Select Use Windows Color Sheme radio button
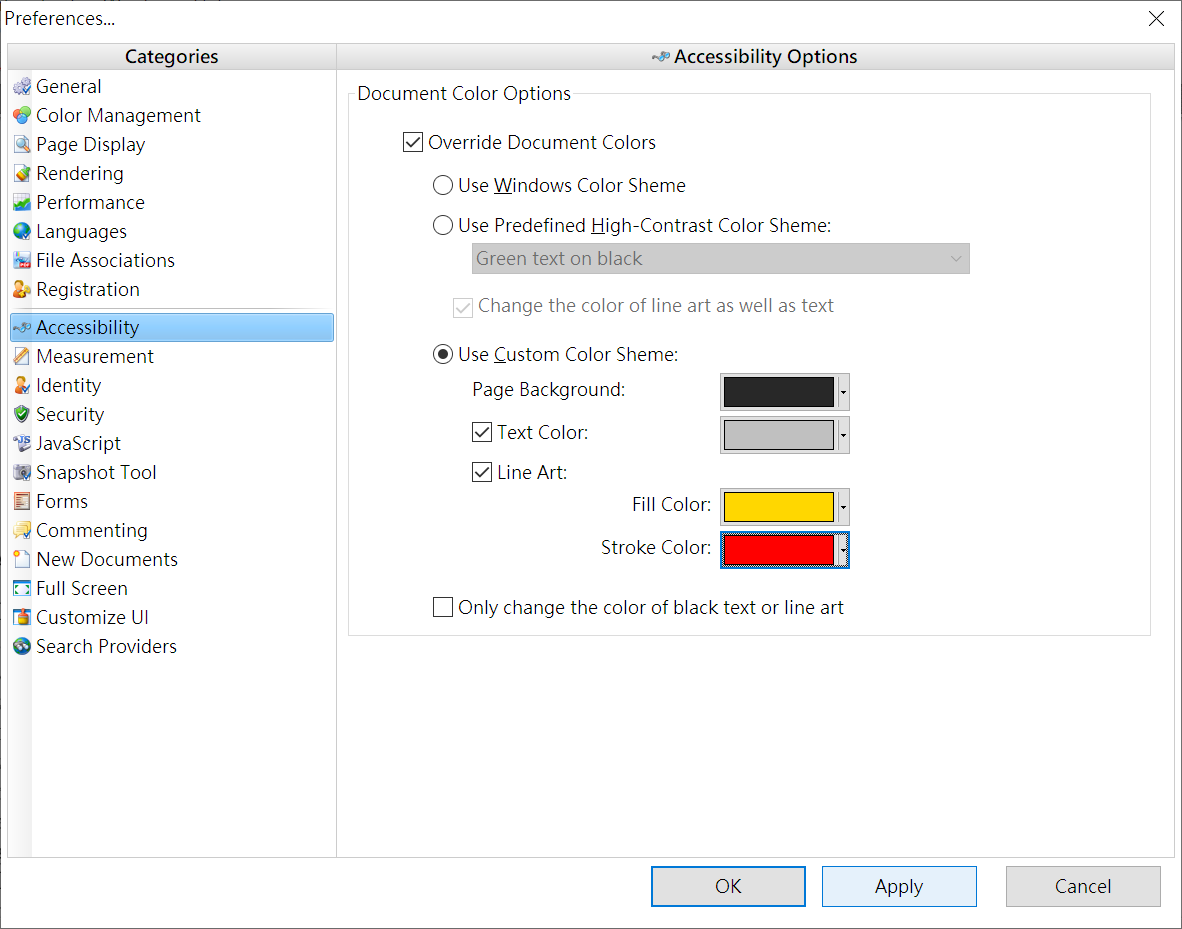 coord(443,185)
